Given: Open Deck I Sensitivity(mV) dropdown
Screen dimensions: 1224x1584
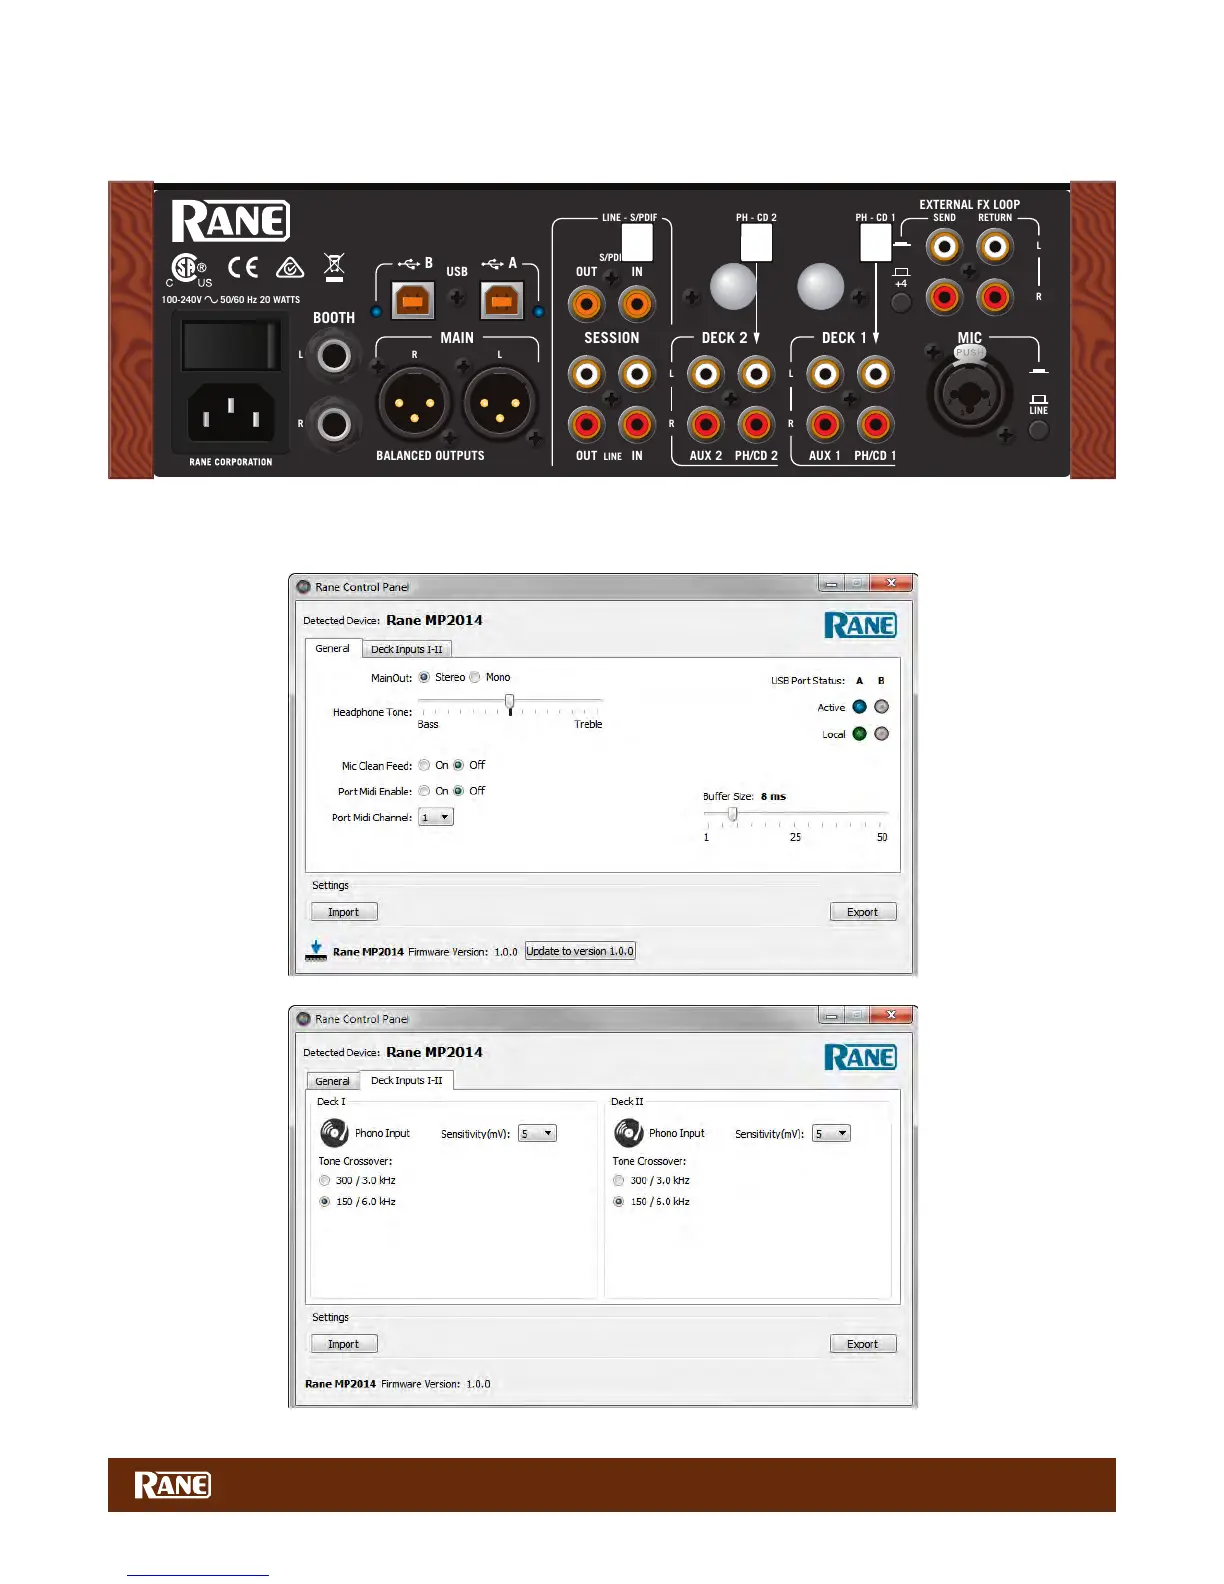Looking at the screenshot, I should pos(537,1133).
